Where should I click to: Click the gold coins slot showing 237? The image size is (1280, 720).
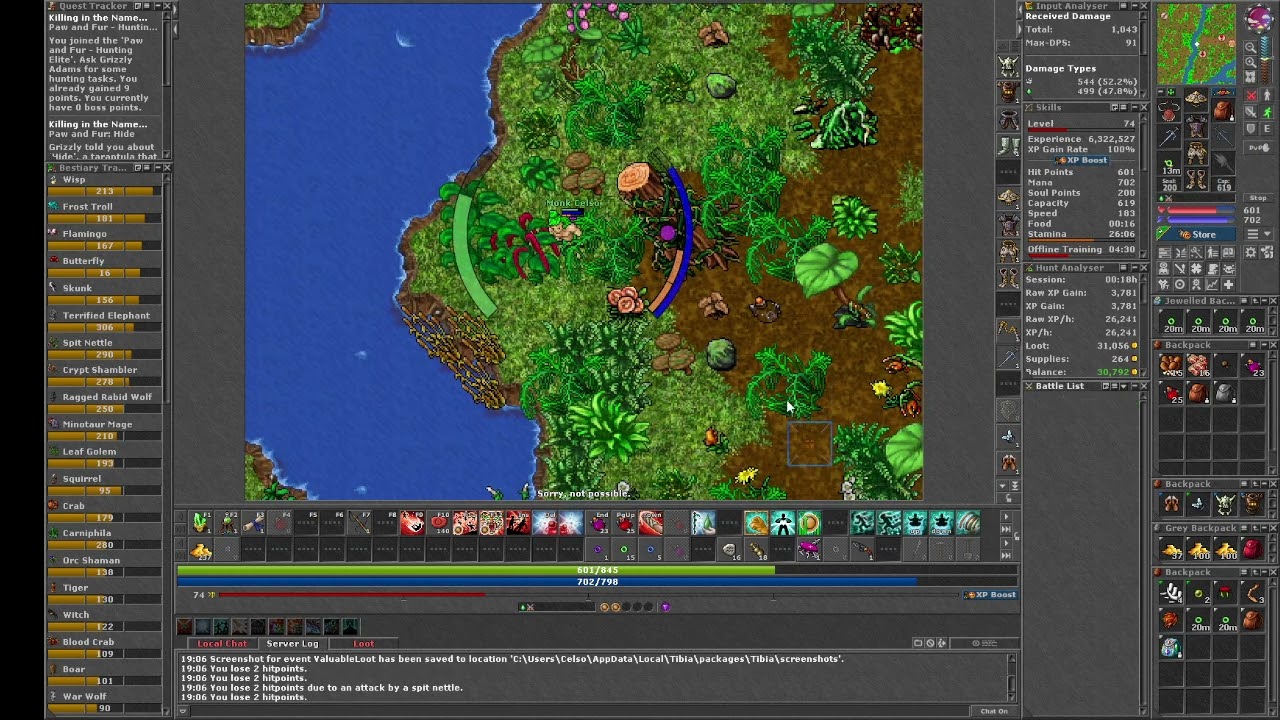pyautogui.click(x=201, y=549)
